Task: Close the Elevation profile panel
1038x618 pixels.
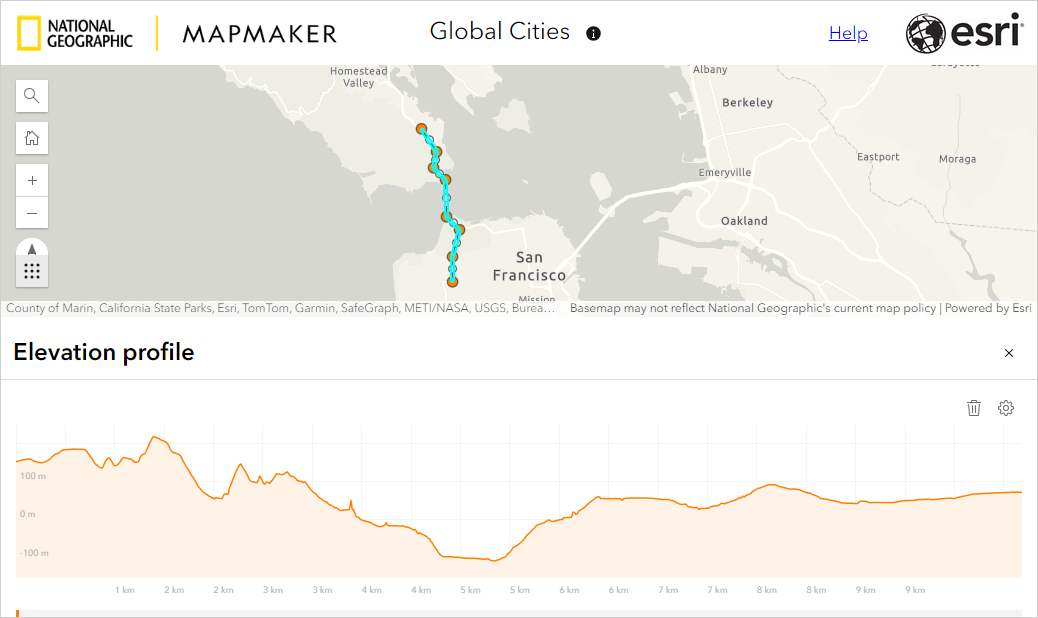Action: 1008,353
